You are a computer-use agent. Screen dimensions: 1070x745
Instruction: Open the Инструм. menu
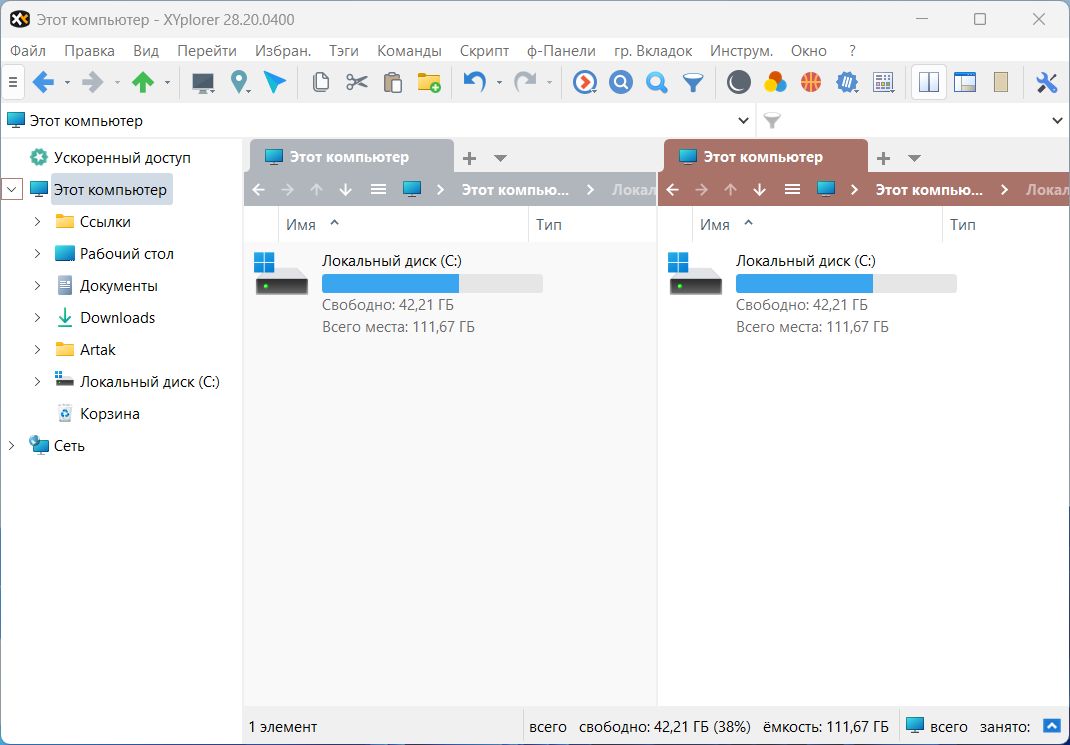coord(741,51)
